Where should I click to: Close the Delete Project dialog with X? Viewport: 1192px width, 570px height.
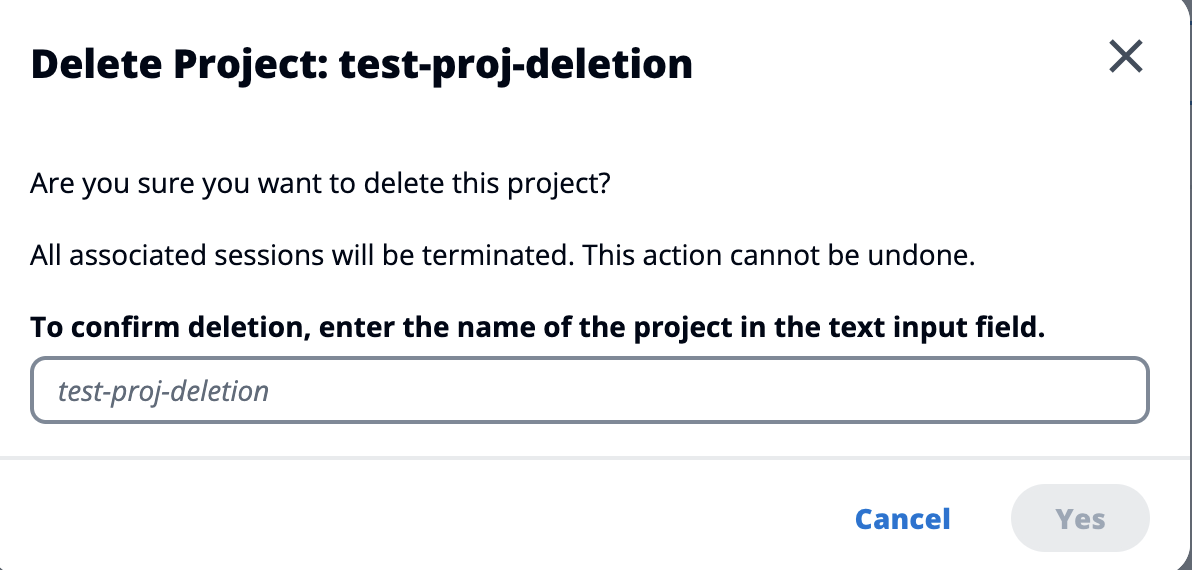(x=1126, y=57)
